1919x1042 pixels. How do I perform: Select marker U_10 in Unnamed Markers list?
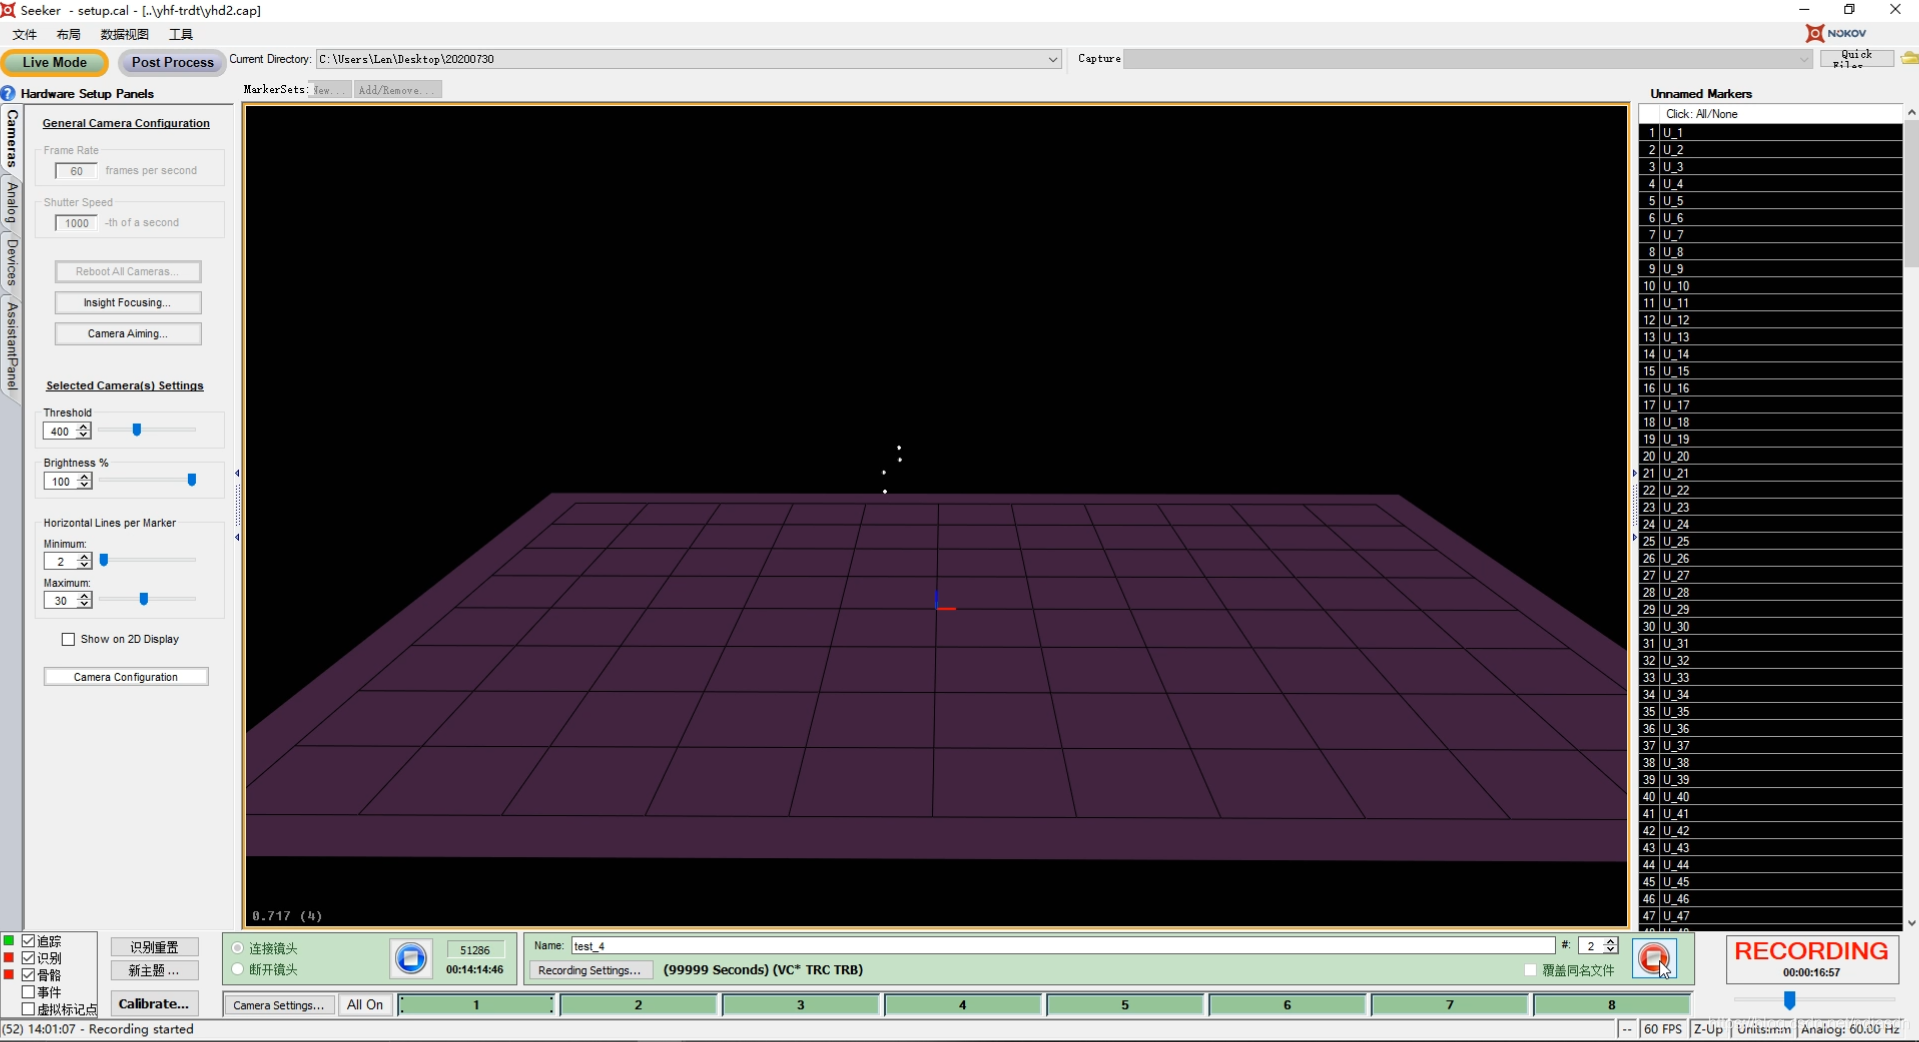1770,286
